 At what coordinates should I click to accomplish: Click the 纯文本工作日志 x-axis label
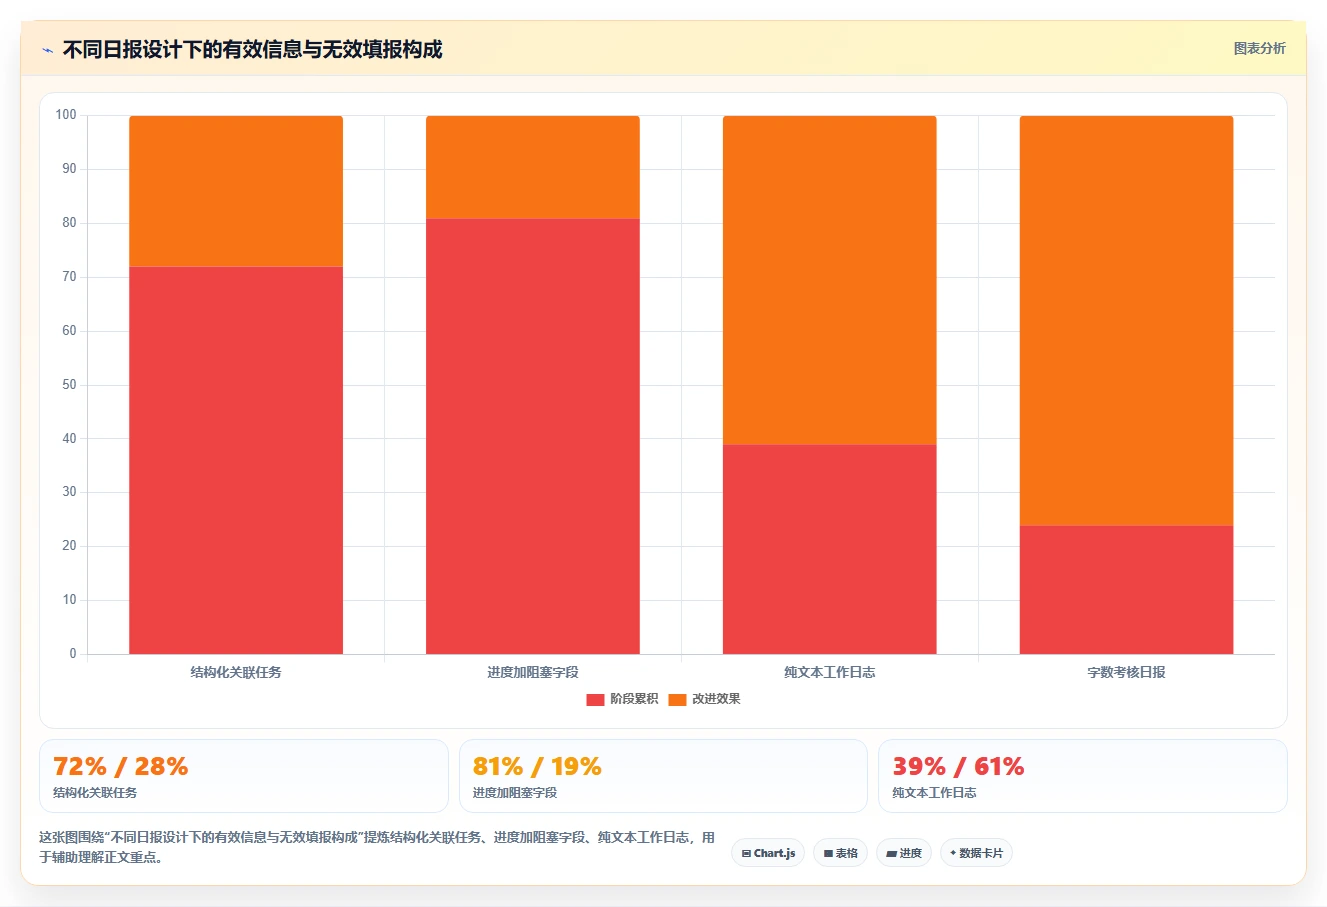[x=830, y=672]
